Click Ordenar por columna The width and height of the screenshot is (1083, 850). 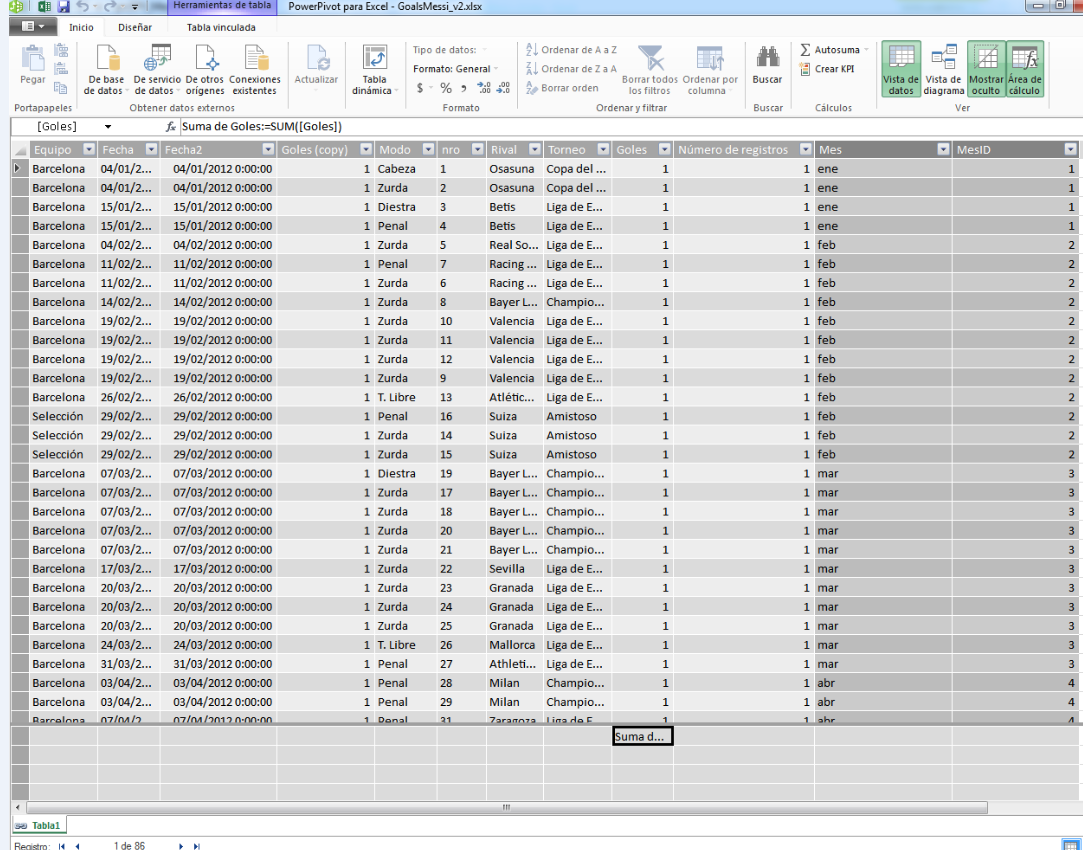tap(710, 70)
